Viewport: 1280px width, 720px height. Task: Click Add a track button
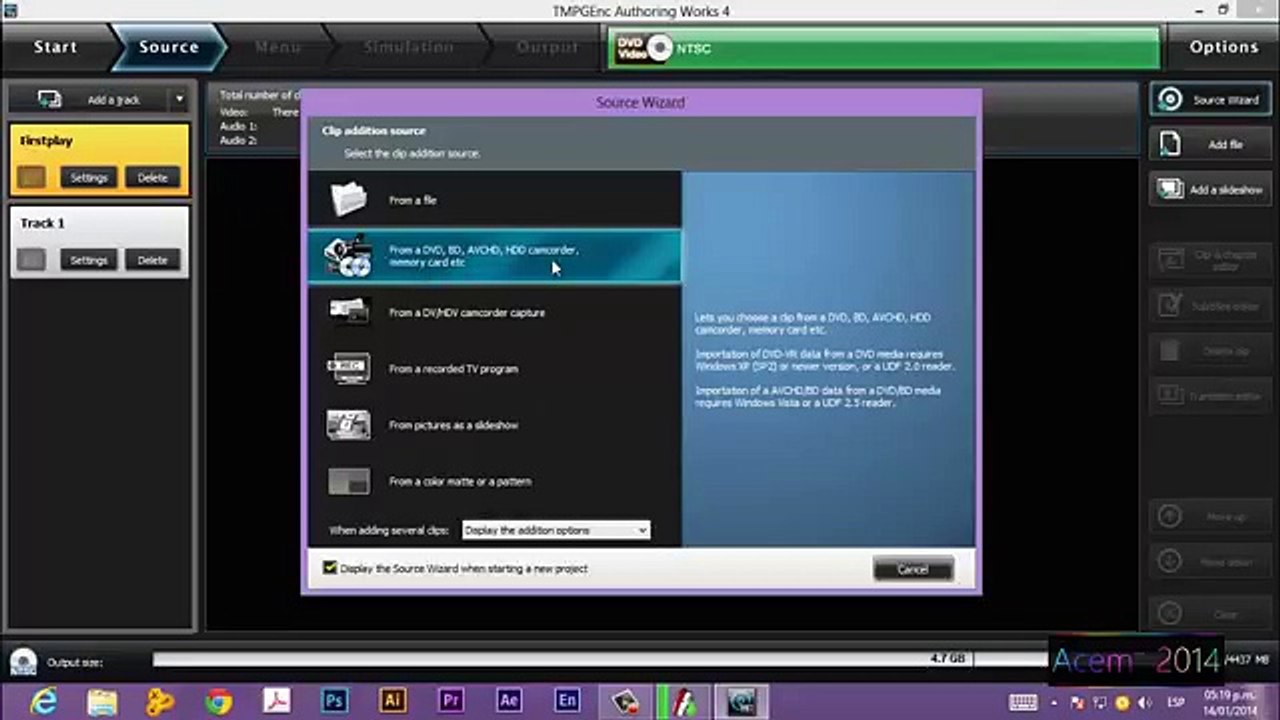click(90, 99)
